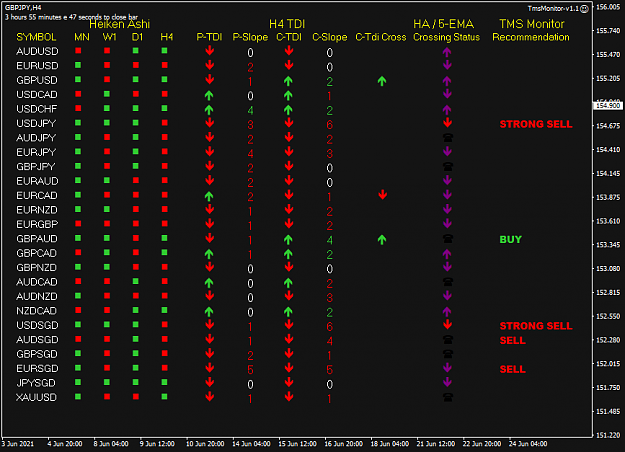Click the C-Slope value 6 for USDJPY
625x452 pixels.
pyautogui.click(x=329, y=125)
